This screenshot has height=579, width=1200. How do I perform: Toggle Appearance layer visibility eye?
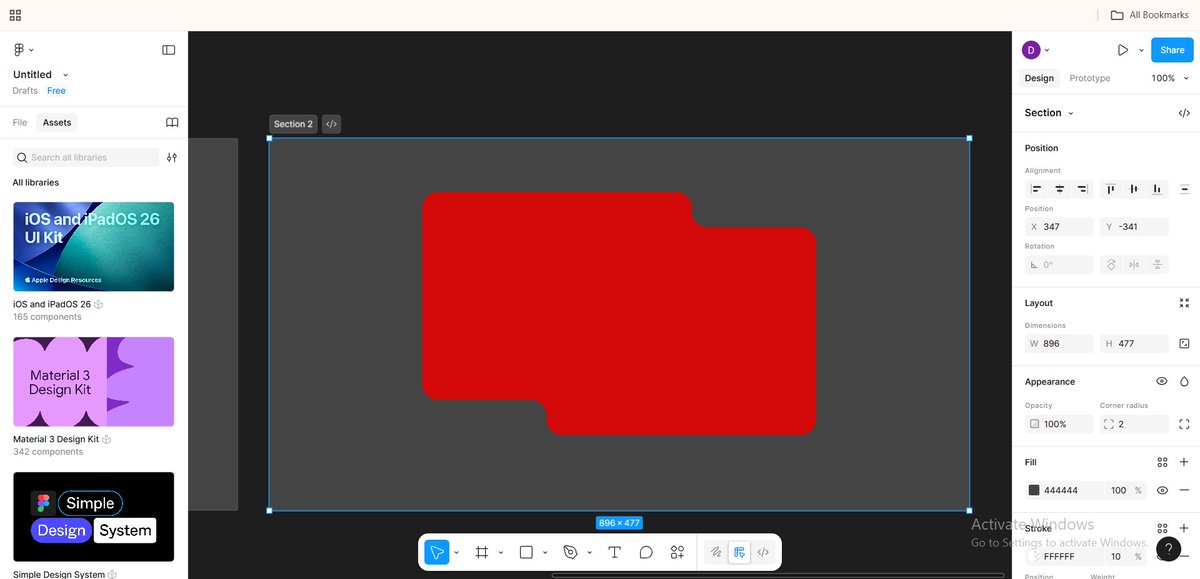point(1162,381)
